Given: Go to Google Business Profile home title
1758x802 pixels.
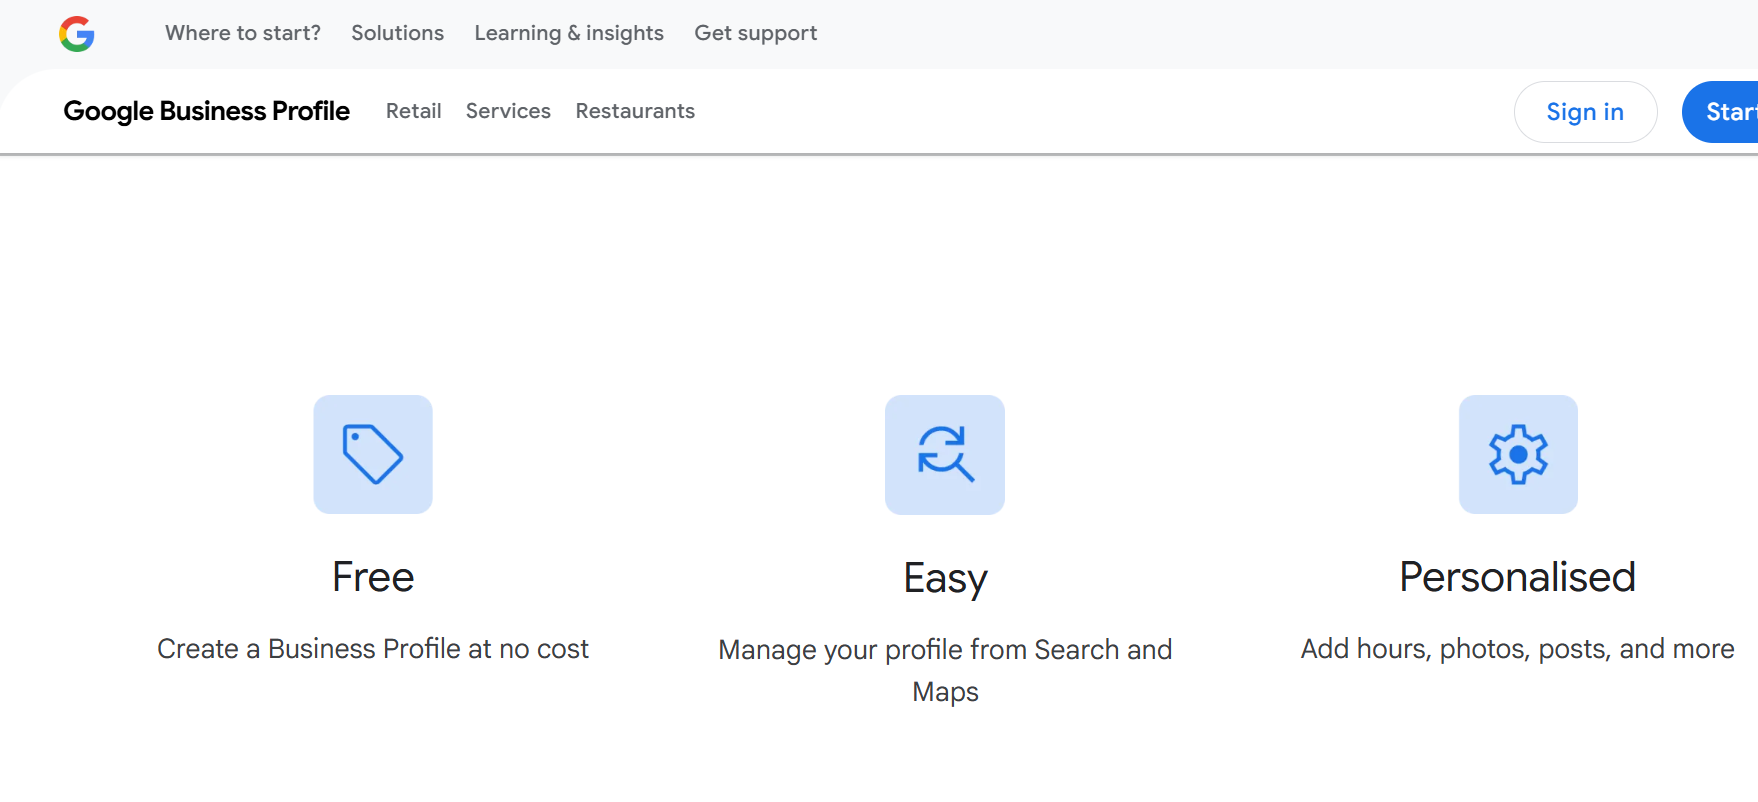Looking at the screenshot, I should point(206,111).
